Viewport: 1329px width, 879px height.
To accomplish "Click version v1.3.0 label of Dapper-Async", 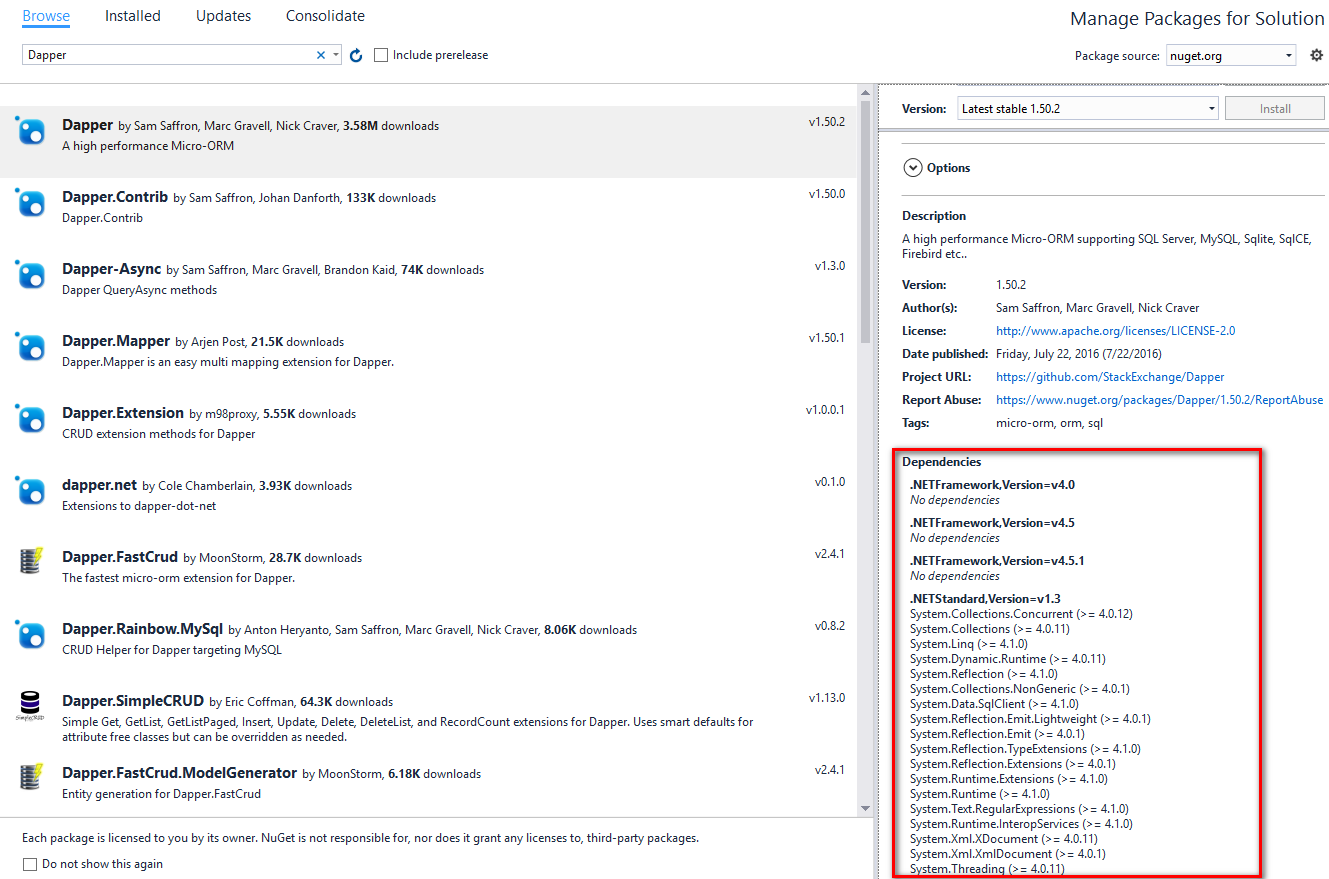I will (829, 266).
